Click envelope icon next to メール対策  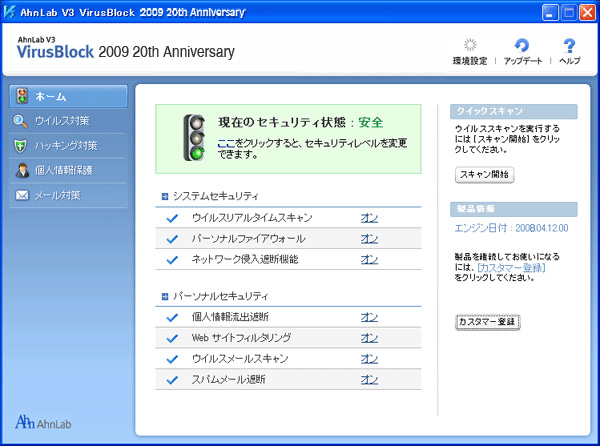[22, 195]
